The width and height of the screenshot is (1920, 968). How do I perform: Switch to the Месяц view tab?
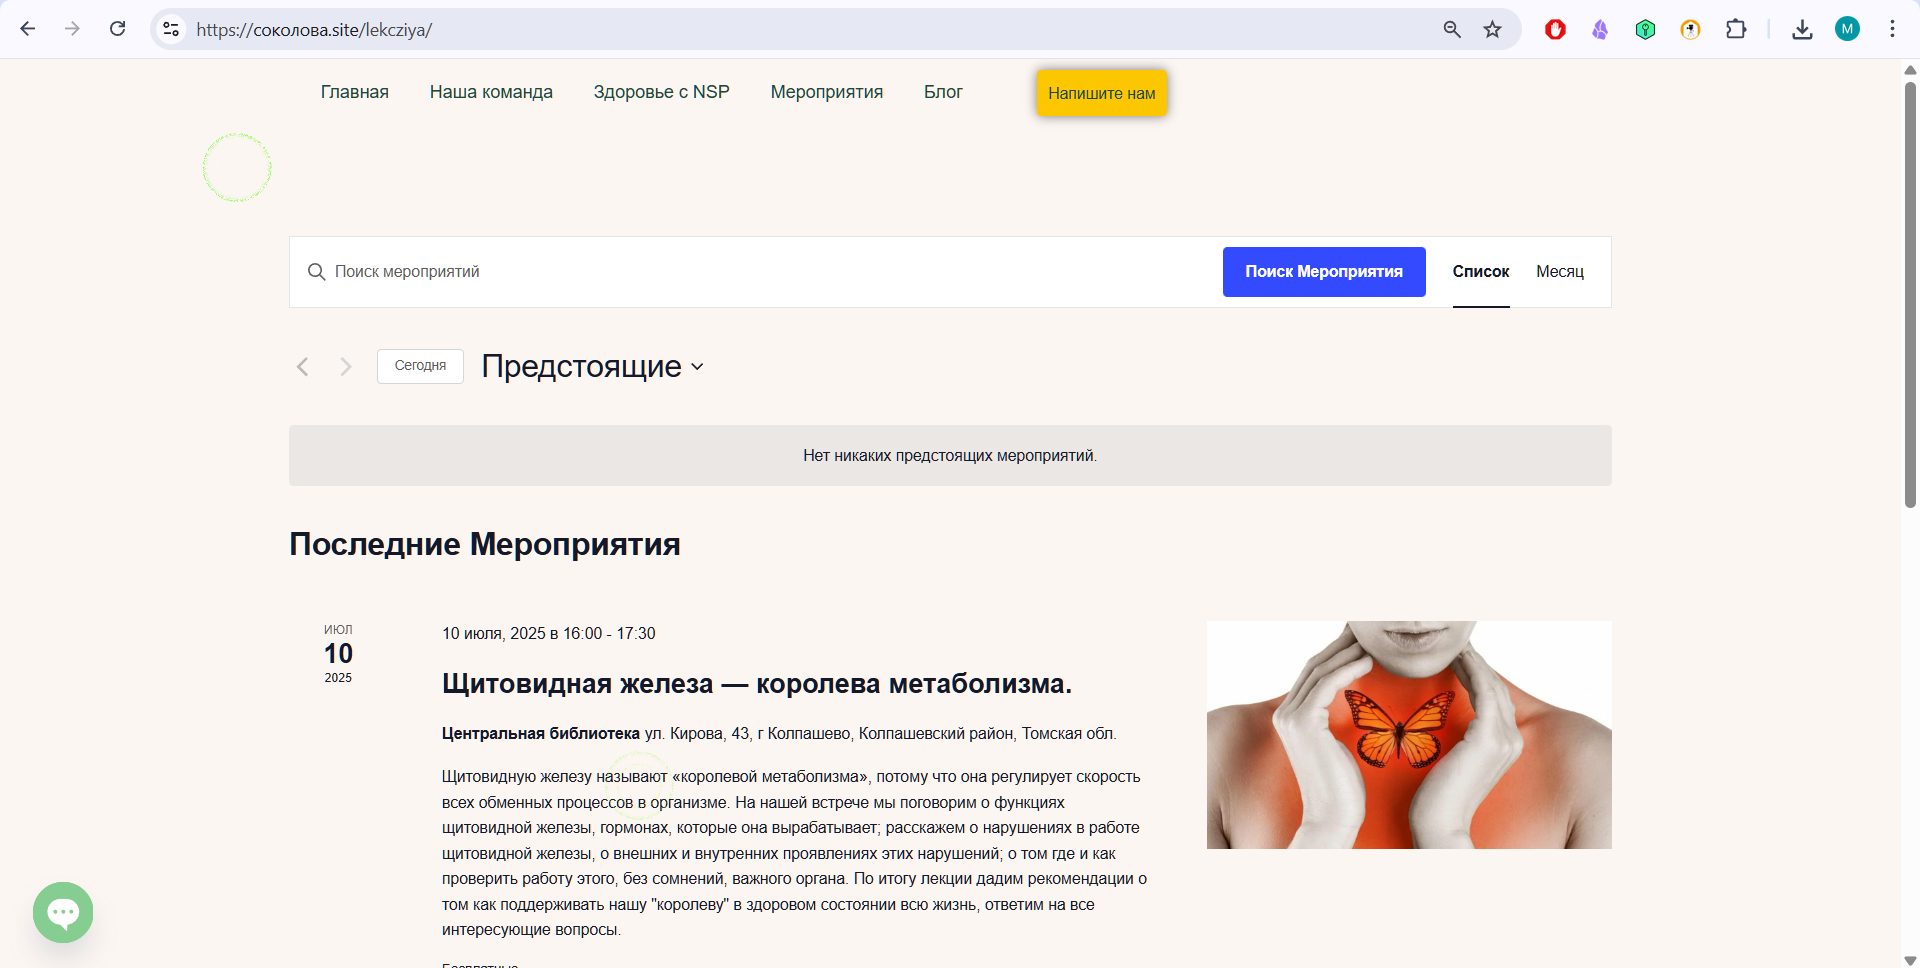1560,271
